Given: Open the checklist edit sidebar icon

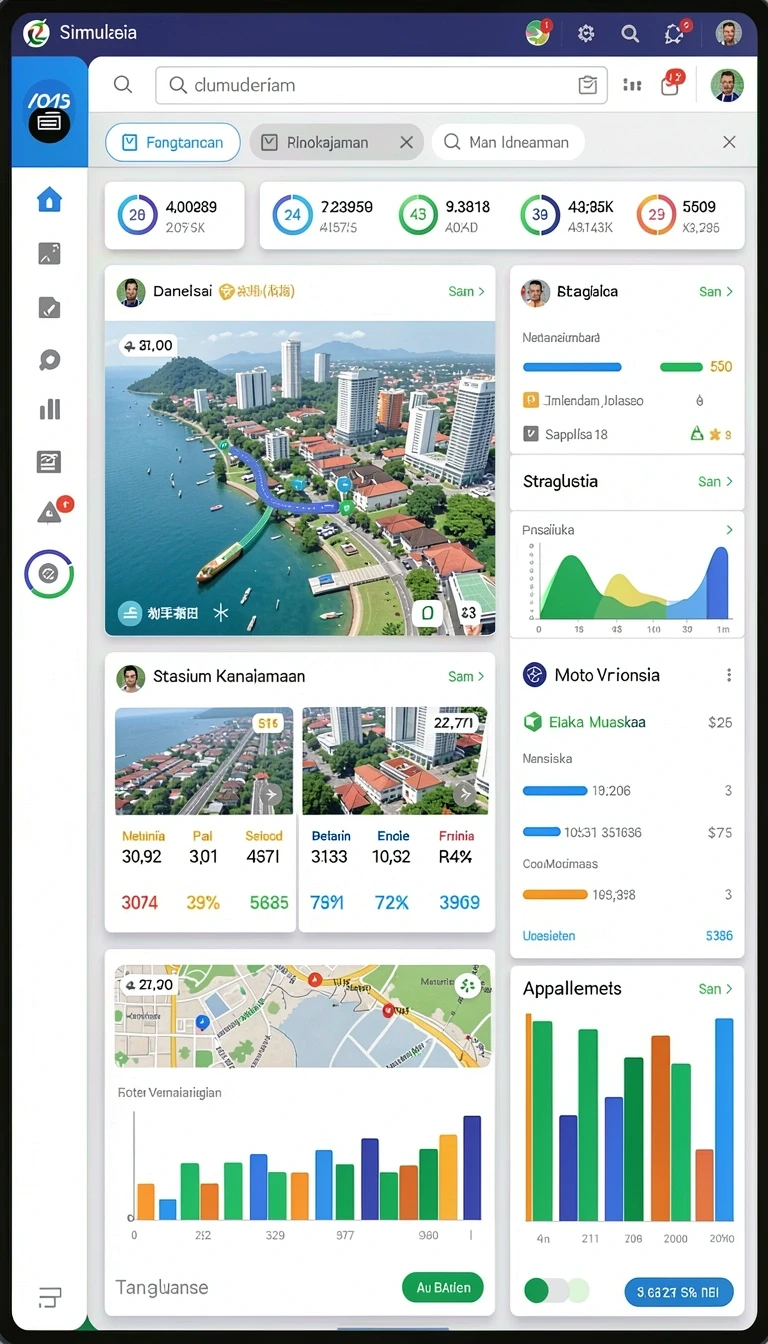Looking at the screenshot, I should click(49, 307).
